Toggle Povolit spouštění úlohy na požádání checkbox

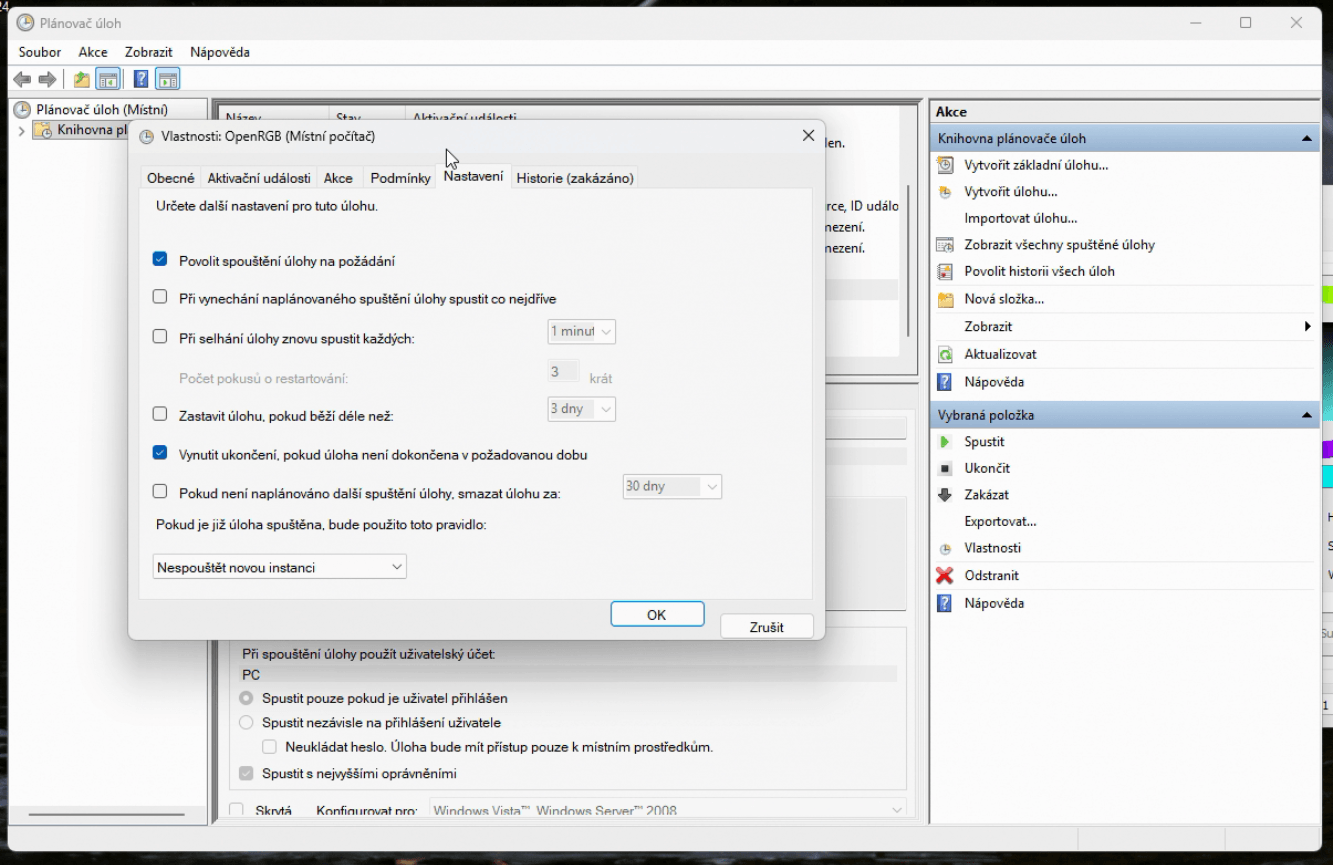point(160,259)
